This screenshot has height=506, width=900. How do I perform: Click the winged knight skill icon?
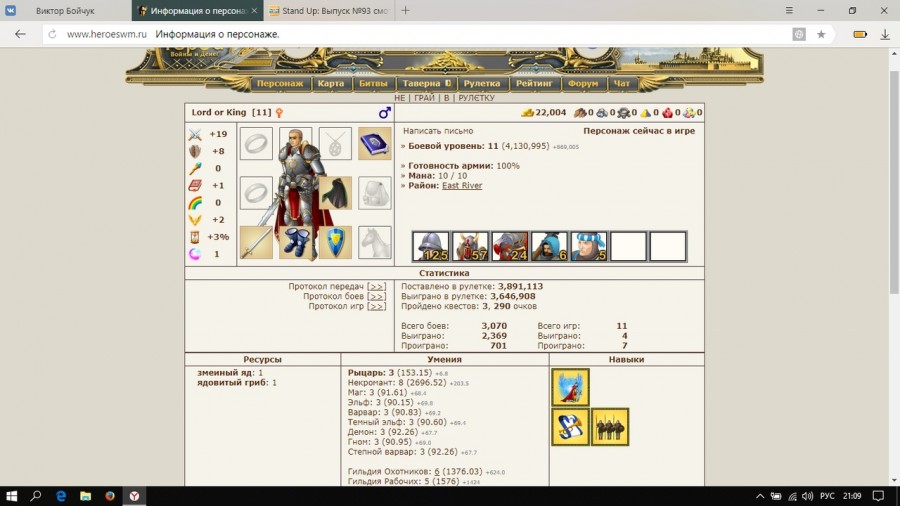[570, 387]
